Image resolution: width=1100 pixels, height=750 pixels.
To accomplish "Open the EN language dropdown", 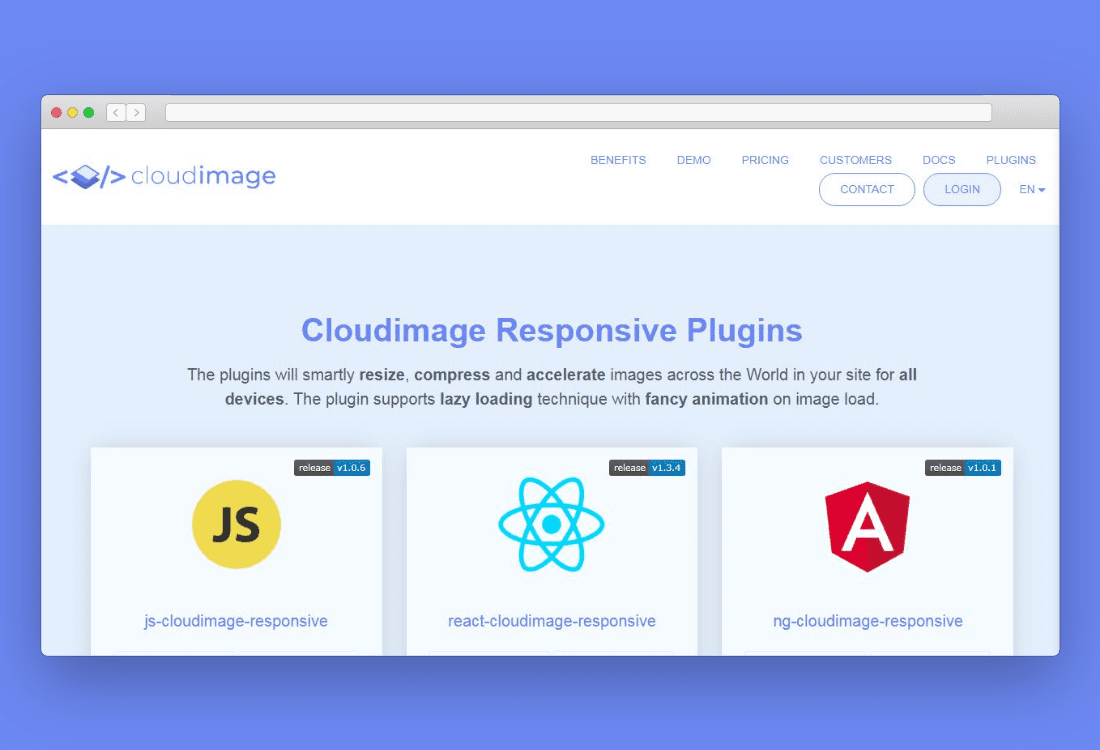I will coord(1031,189).
